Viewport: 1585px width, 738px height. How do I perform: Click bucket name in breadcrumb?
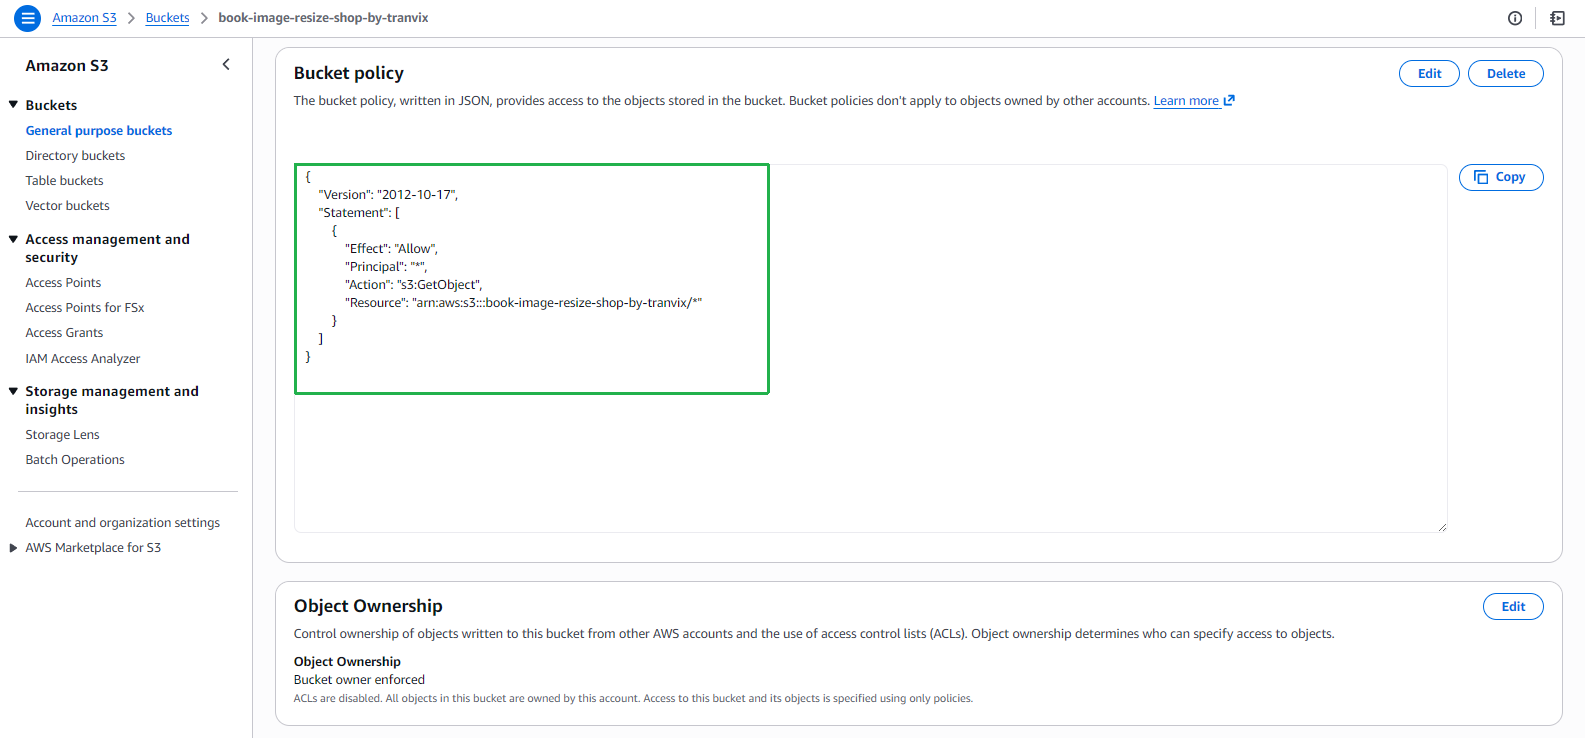point(323,18)
